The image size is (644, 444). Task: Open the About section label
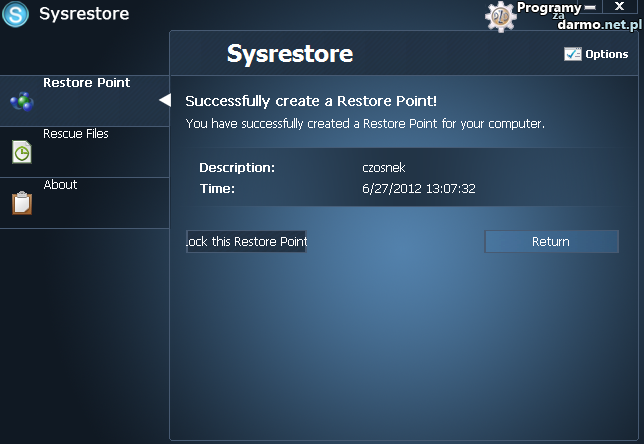(60, 185)
